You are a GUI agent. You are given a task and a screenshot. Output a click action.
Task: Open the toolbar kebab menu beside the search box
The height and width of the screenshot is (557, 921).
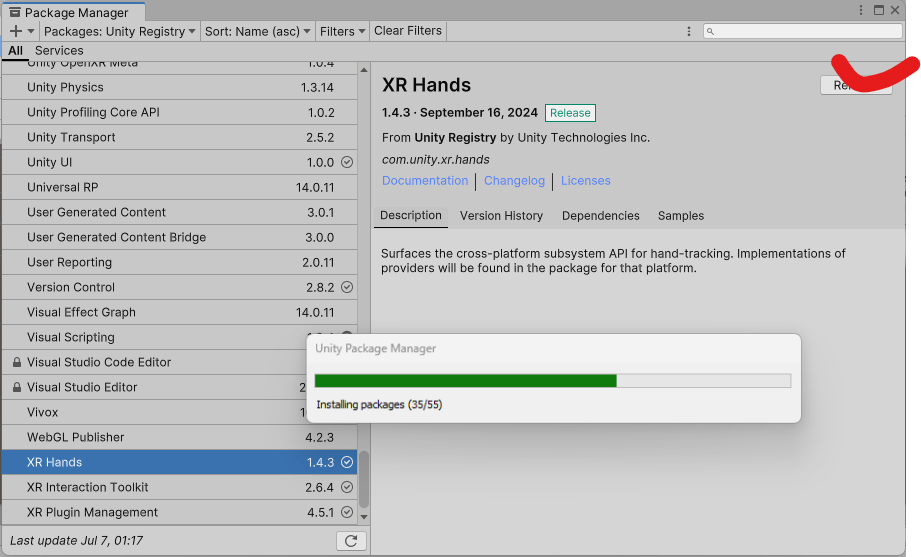(689, 31)
